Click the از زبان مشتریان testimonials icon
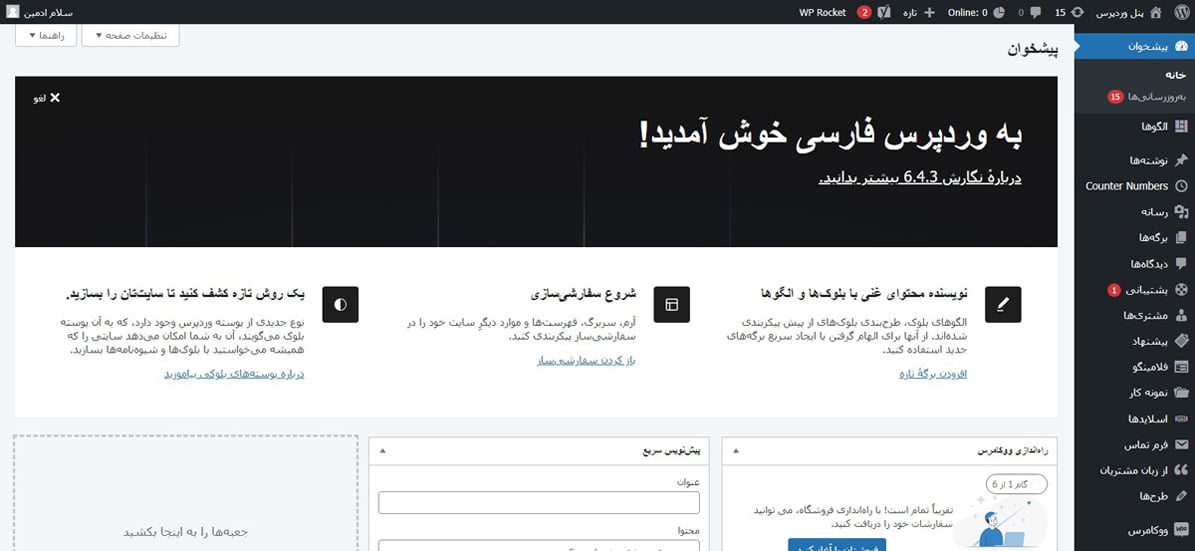This screenshot has height=551, width=1195. click(1181, 471)
